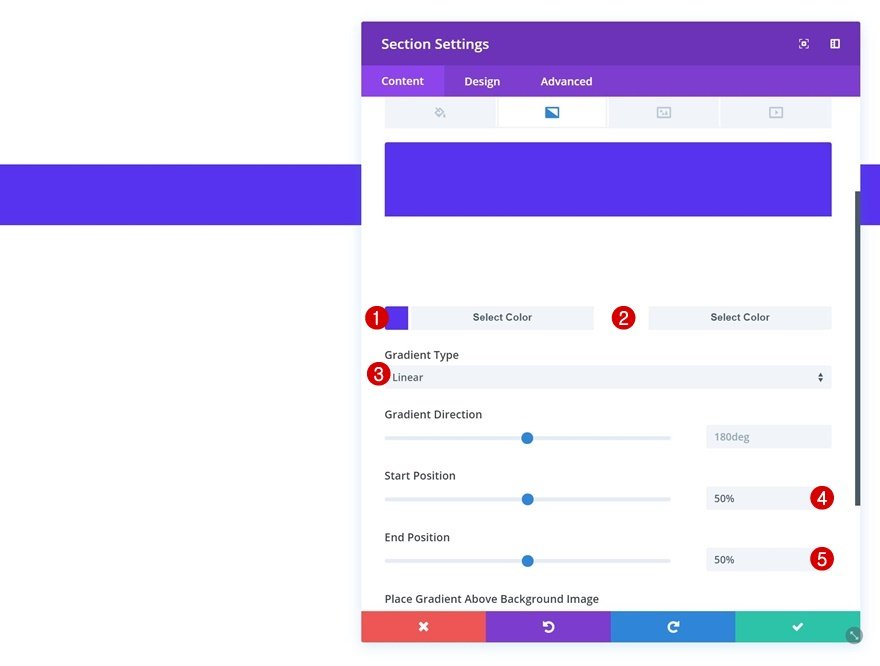Click the purple undo arrow button
This screenshot has width=880, height=666.
(x=548, y=626)
